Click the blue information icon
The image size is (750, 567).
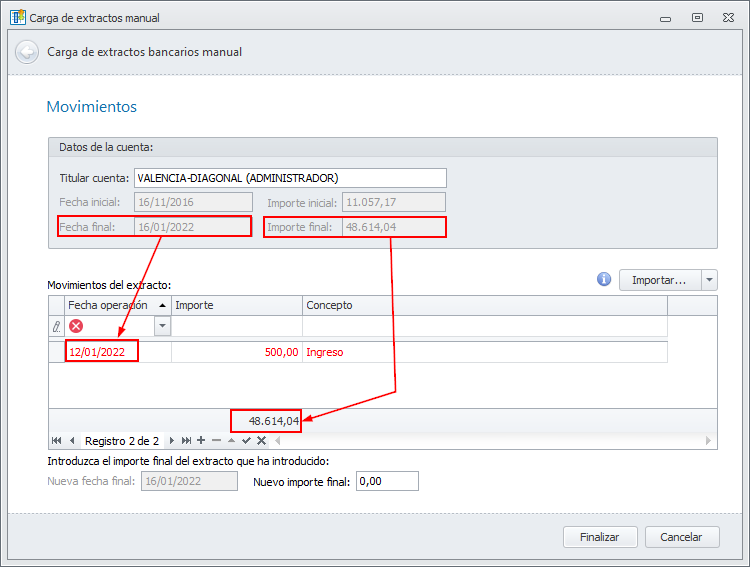(x=604, y=280)
